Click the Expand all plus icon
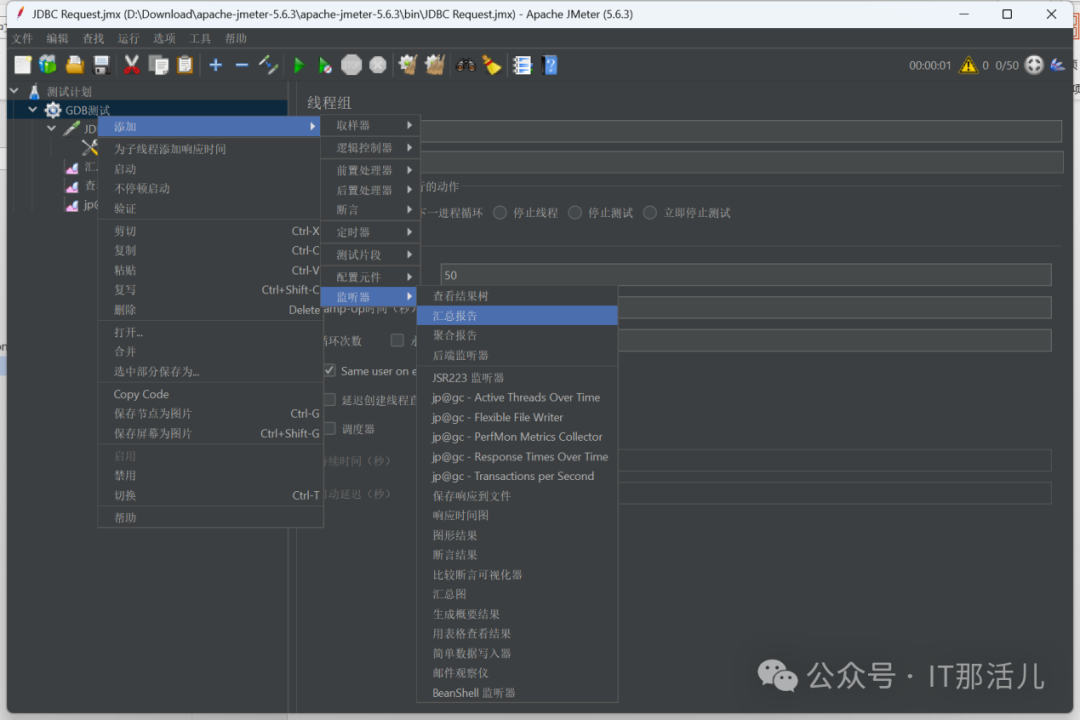This screenshot has height=720, width=1080. click(216, 65)
